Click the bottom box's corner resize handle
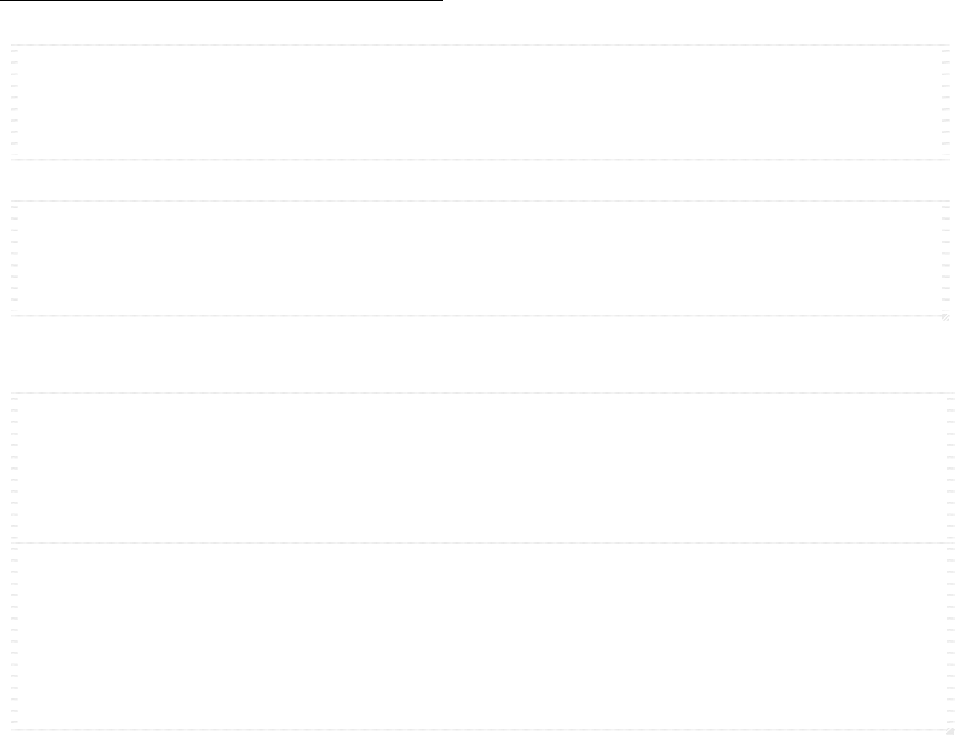The image size is (956, 737). click(x=950, y=731)
